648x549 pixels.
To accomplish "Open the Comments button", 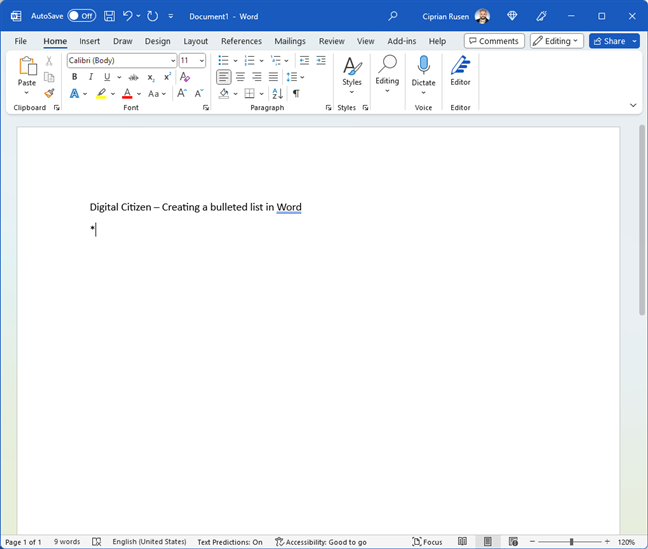I will tap(494, 41).
